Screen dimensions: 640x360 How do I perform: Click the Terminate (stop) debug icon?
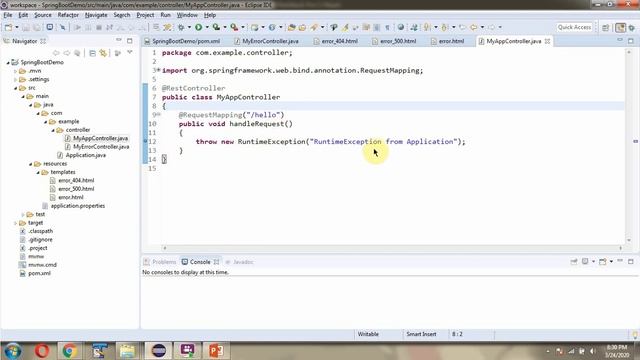coord(98,27)
